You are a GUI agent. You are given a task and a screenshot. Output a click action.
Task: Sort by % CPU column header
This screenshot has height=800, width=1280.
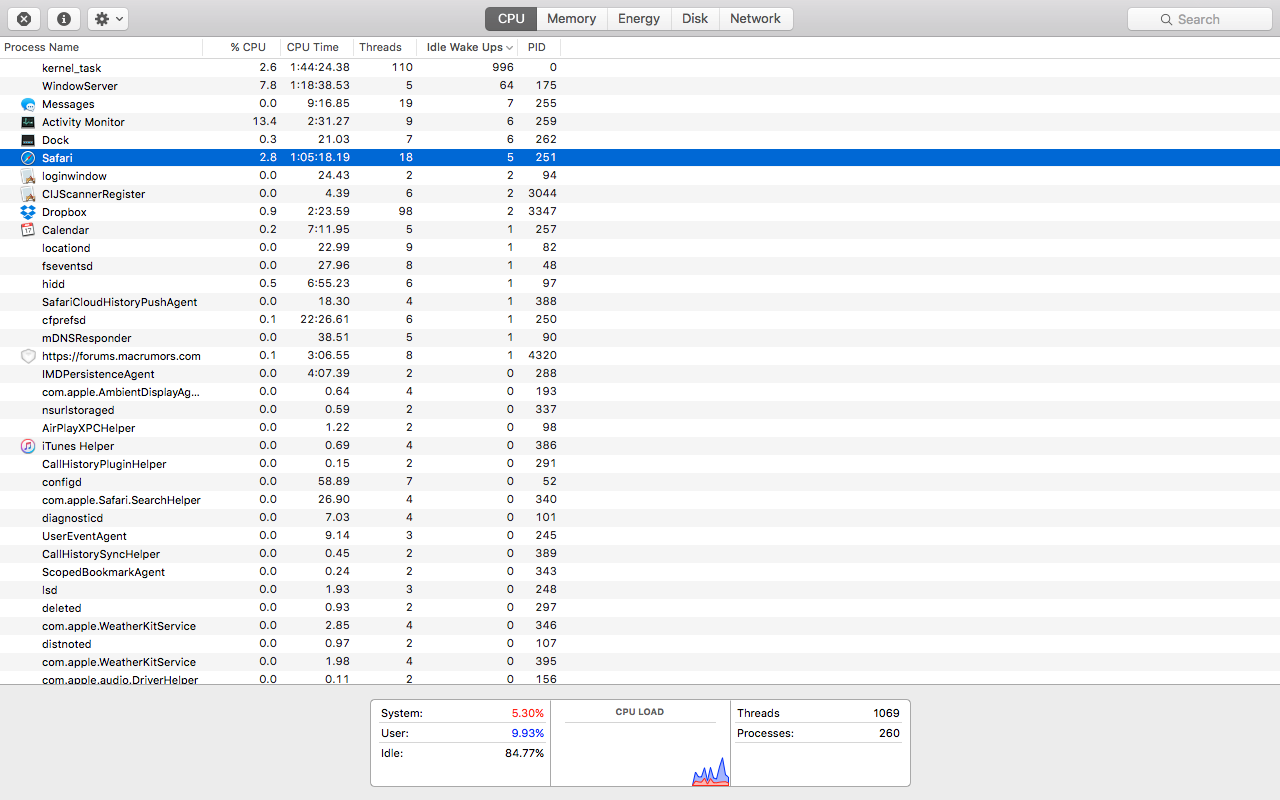tap(242, 47)
